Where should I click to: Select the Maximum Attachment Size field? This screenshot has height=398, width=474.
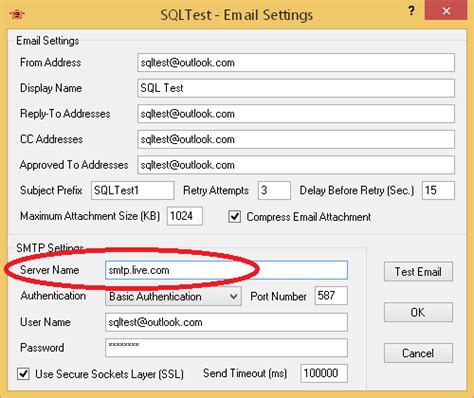point(185,216)
